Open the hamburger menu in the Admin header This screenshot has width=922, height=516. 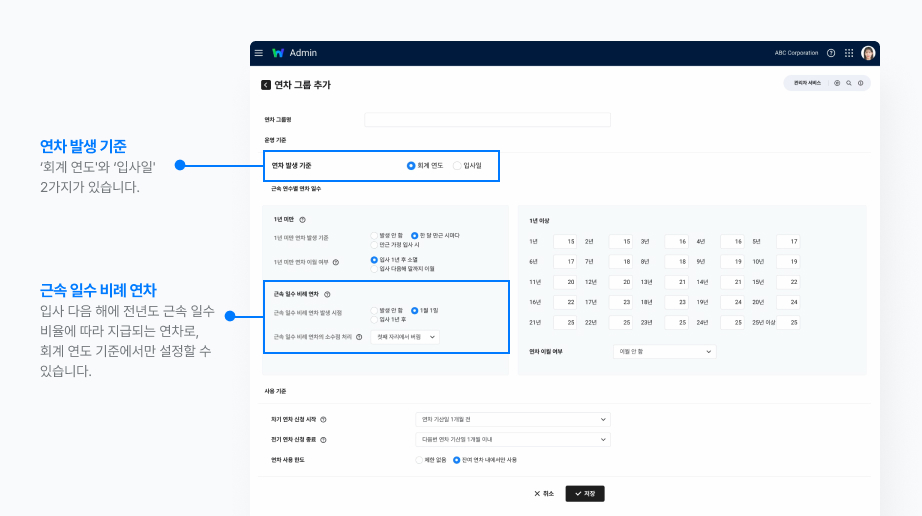259,53
